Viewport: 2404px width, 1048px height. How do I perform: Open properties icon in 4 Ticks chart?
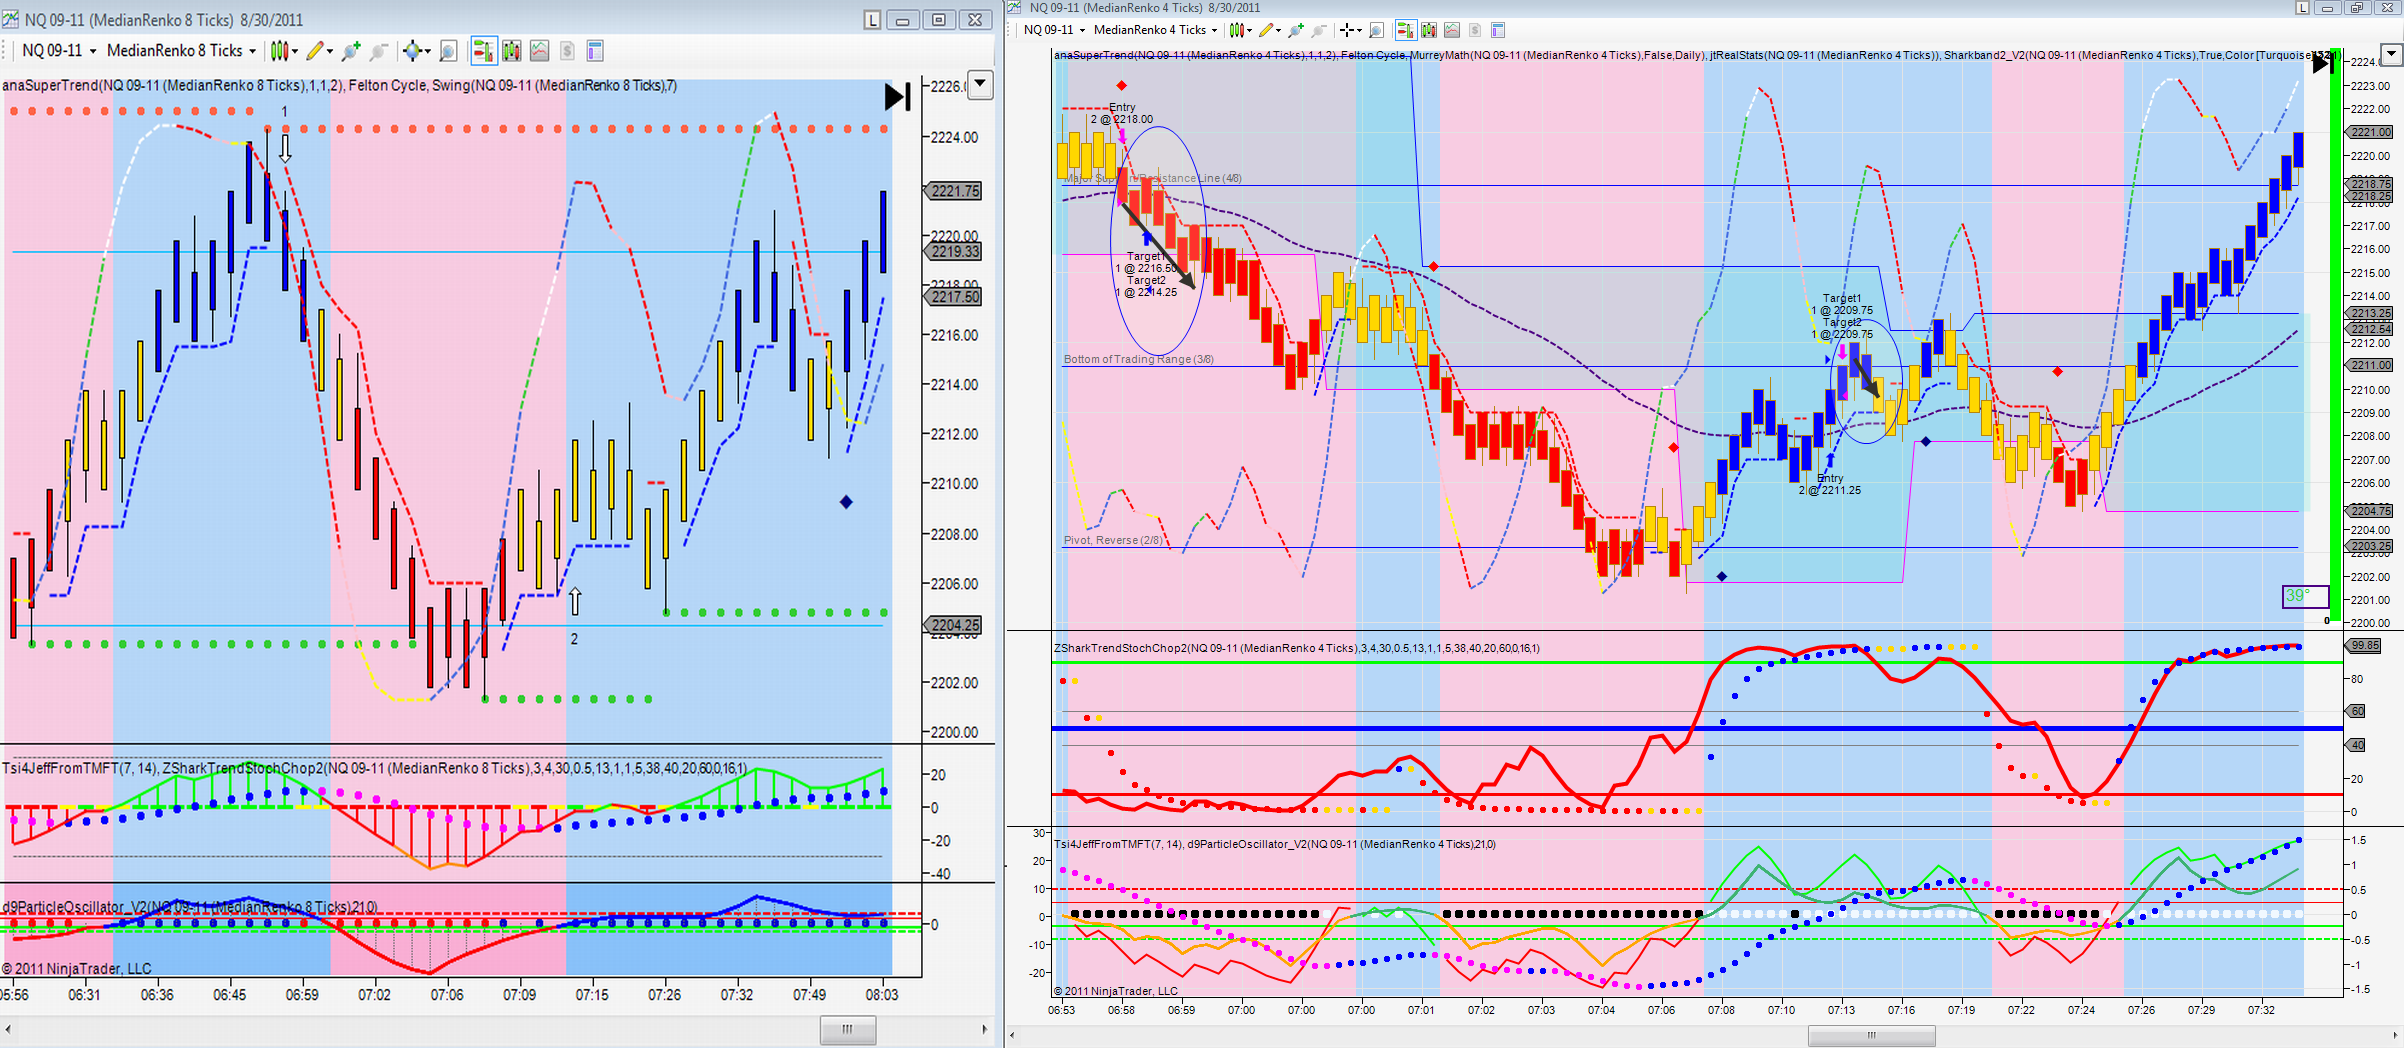1498,30
